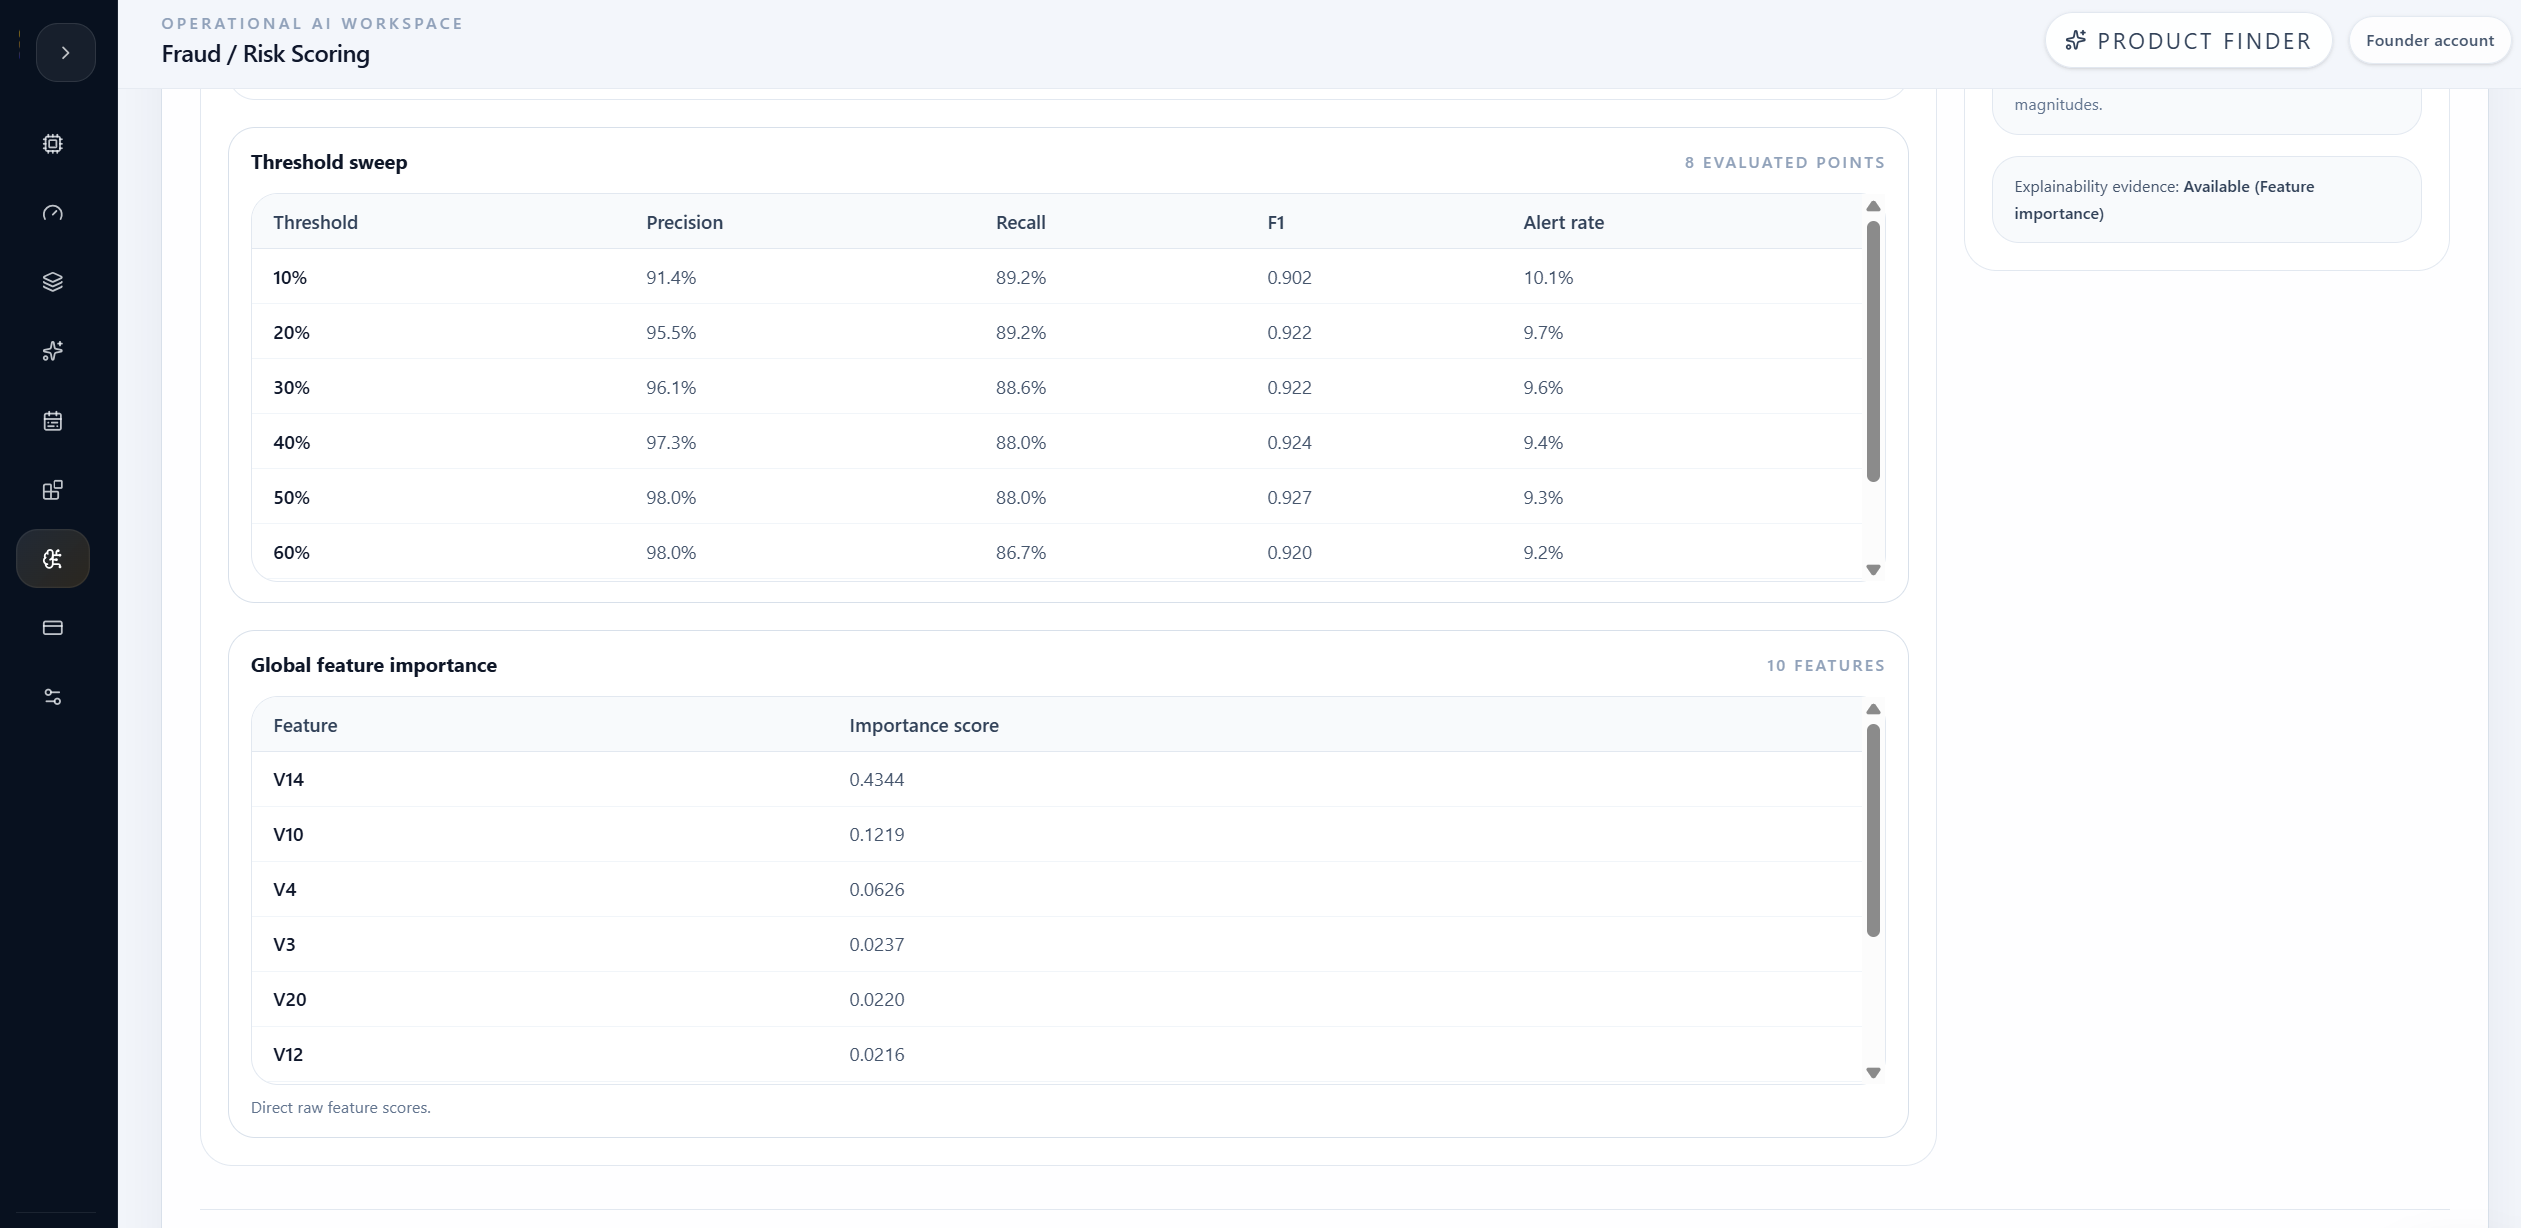Select the V20 feature row
The height and width of the screenshot is (1228, 2521).
[x=1057, y=999]
